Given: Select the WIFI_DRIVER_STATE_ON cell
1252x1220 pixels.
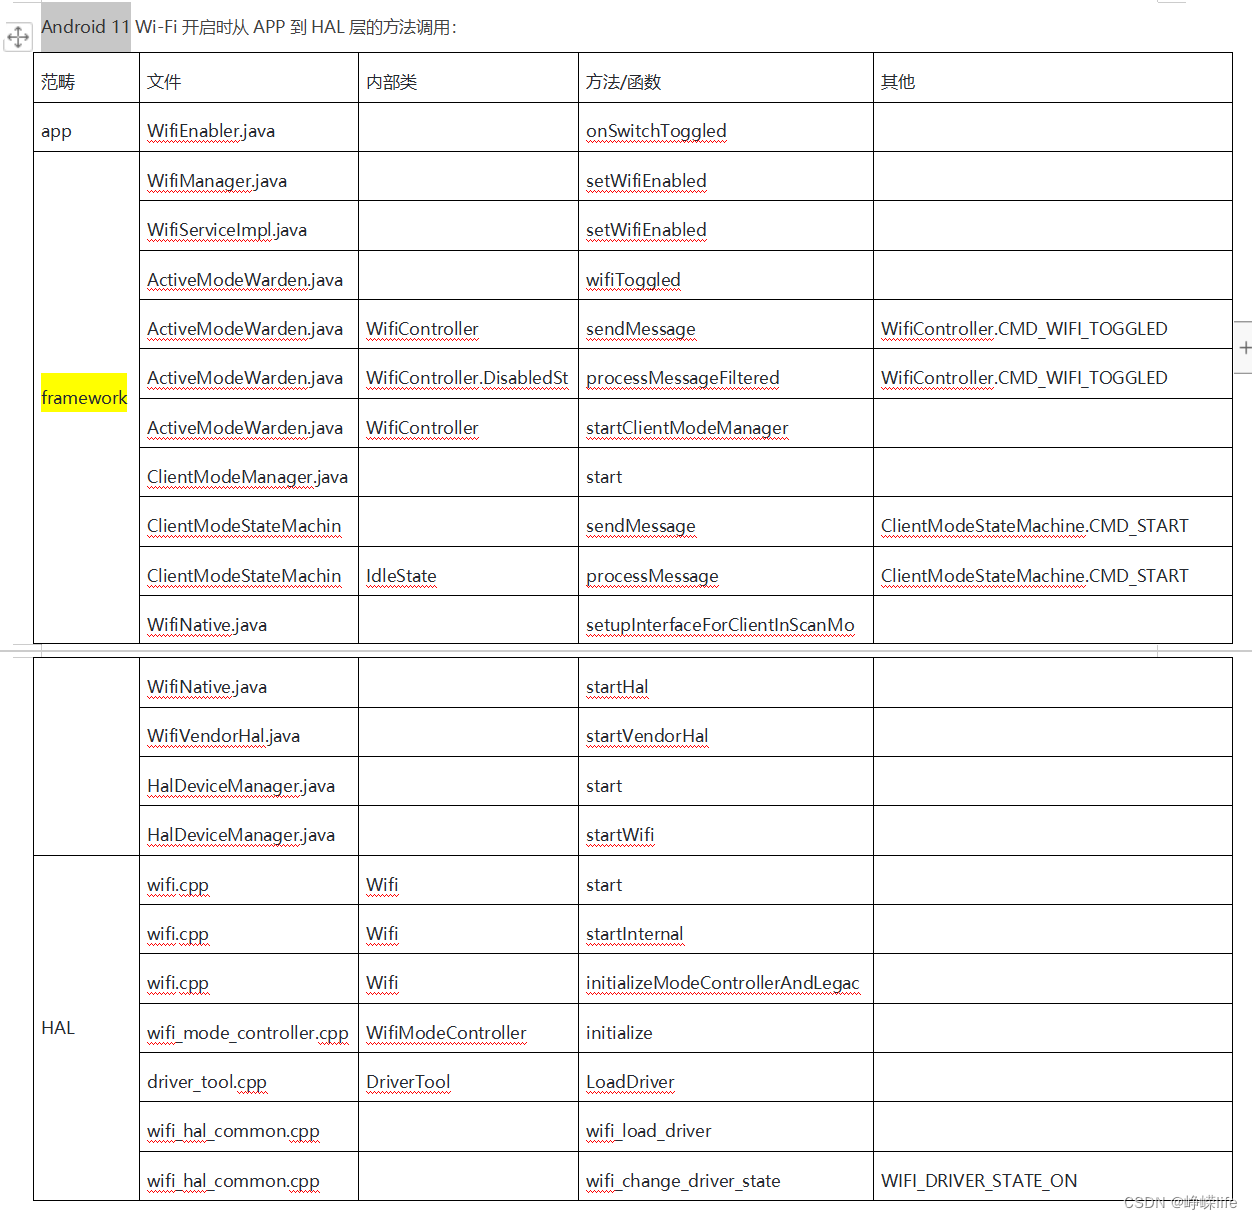Looking at the screenshot, I should [x=979, y=1180].
